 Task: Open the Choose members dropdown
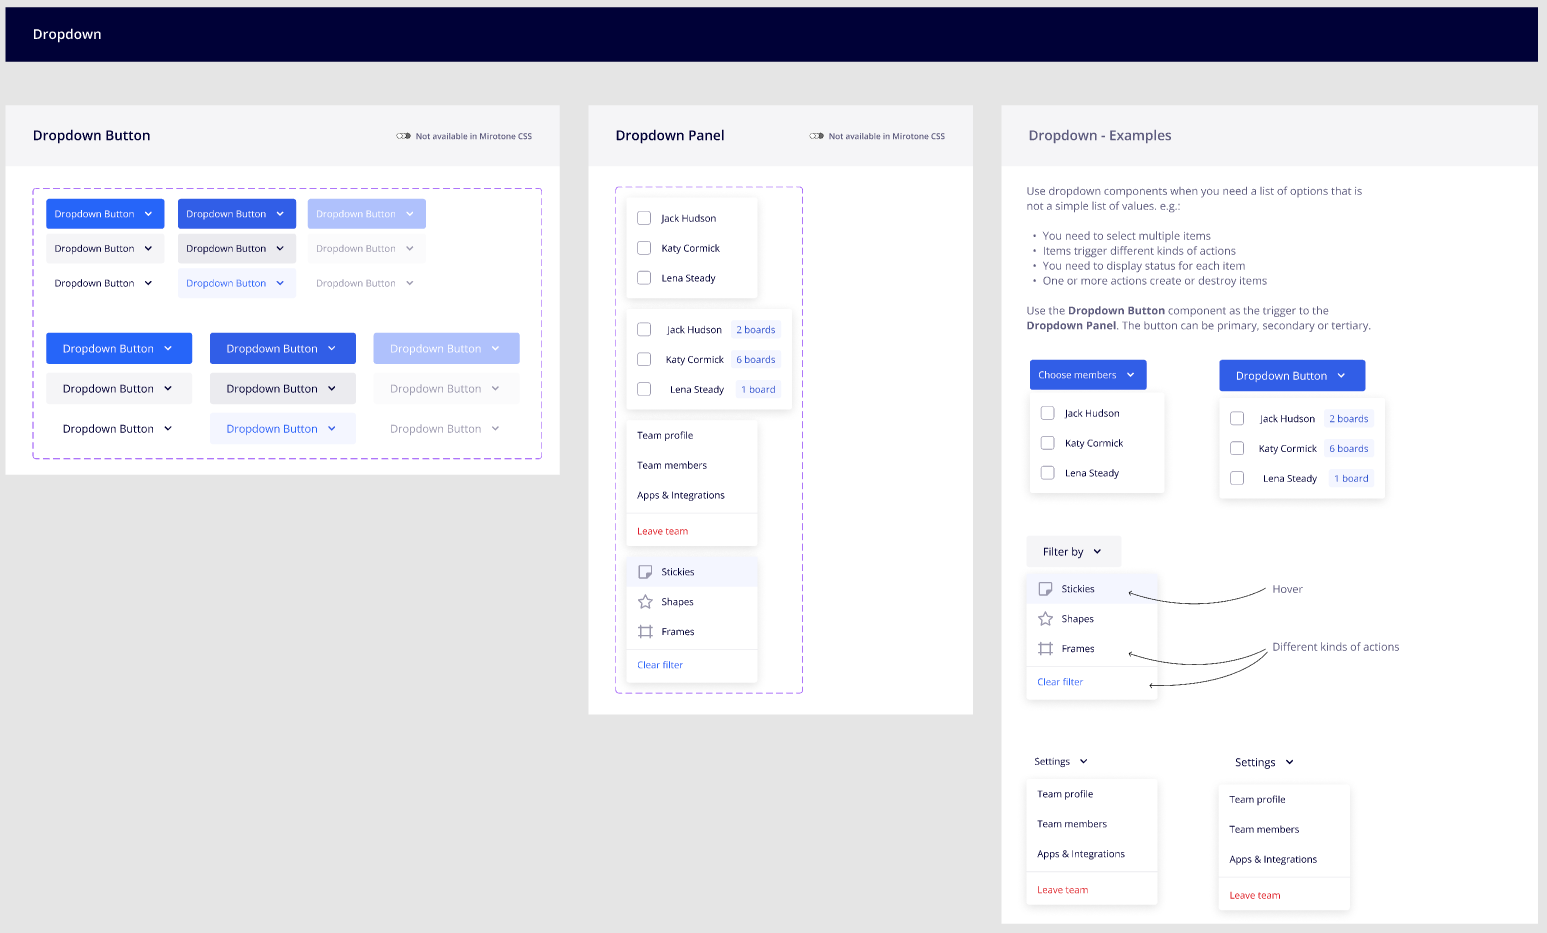pos(1087,375)
